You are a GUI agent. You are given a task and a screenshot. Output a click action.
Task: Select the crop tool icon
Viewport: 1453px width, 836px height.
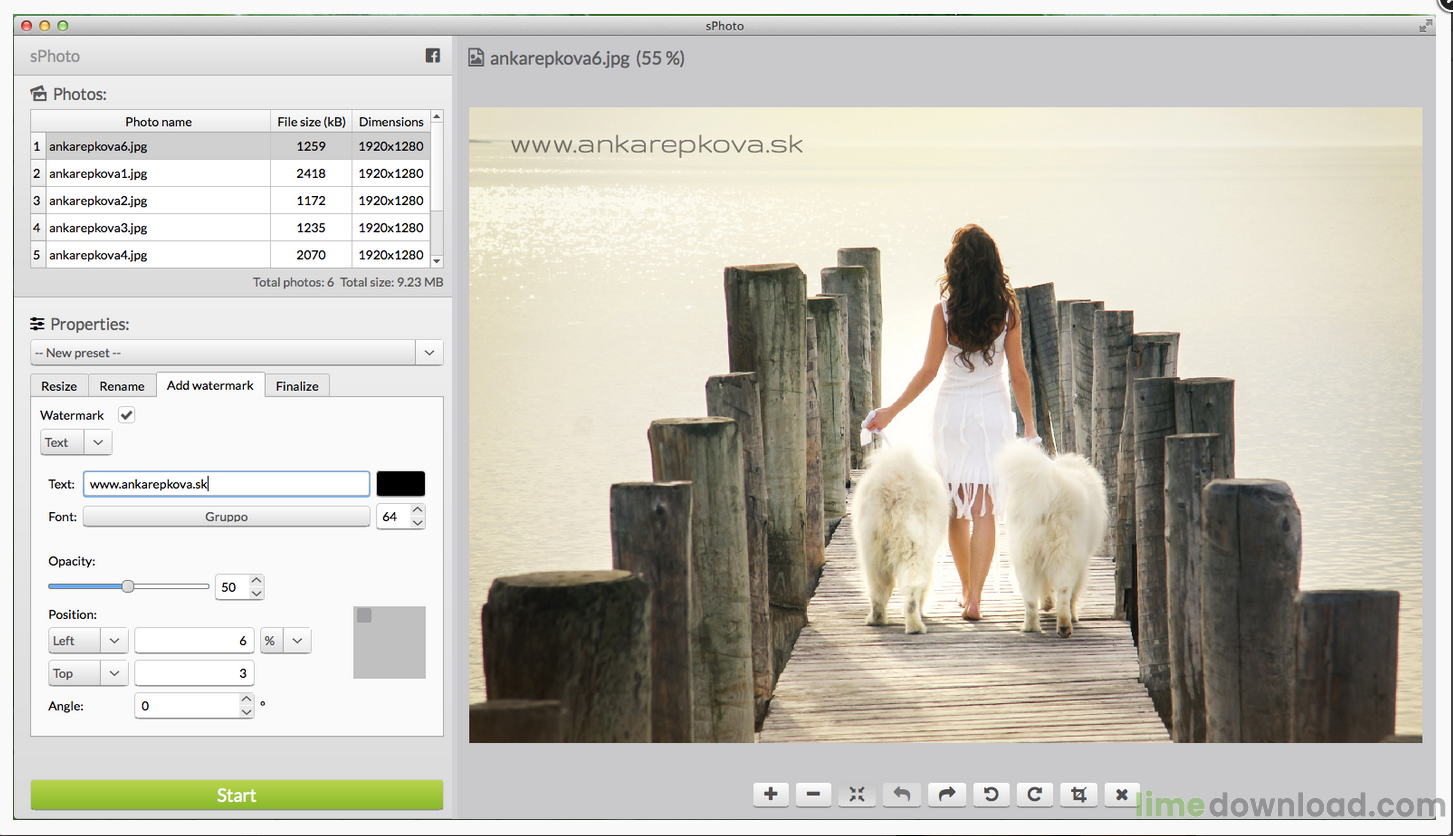1078,794
